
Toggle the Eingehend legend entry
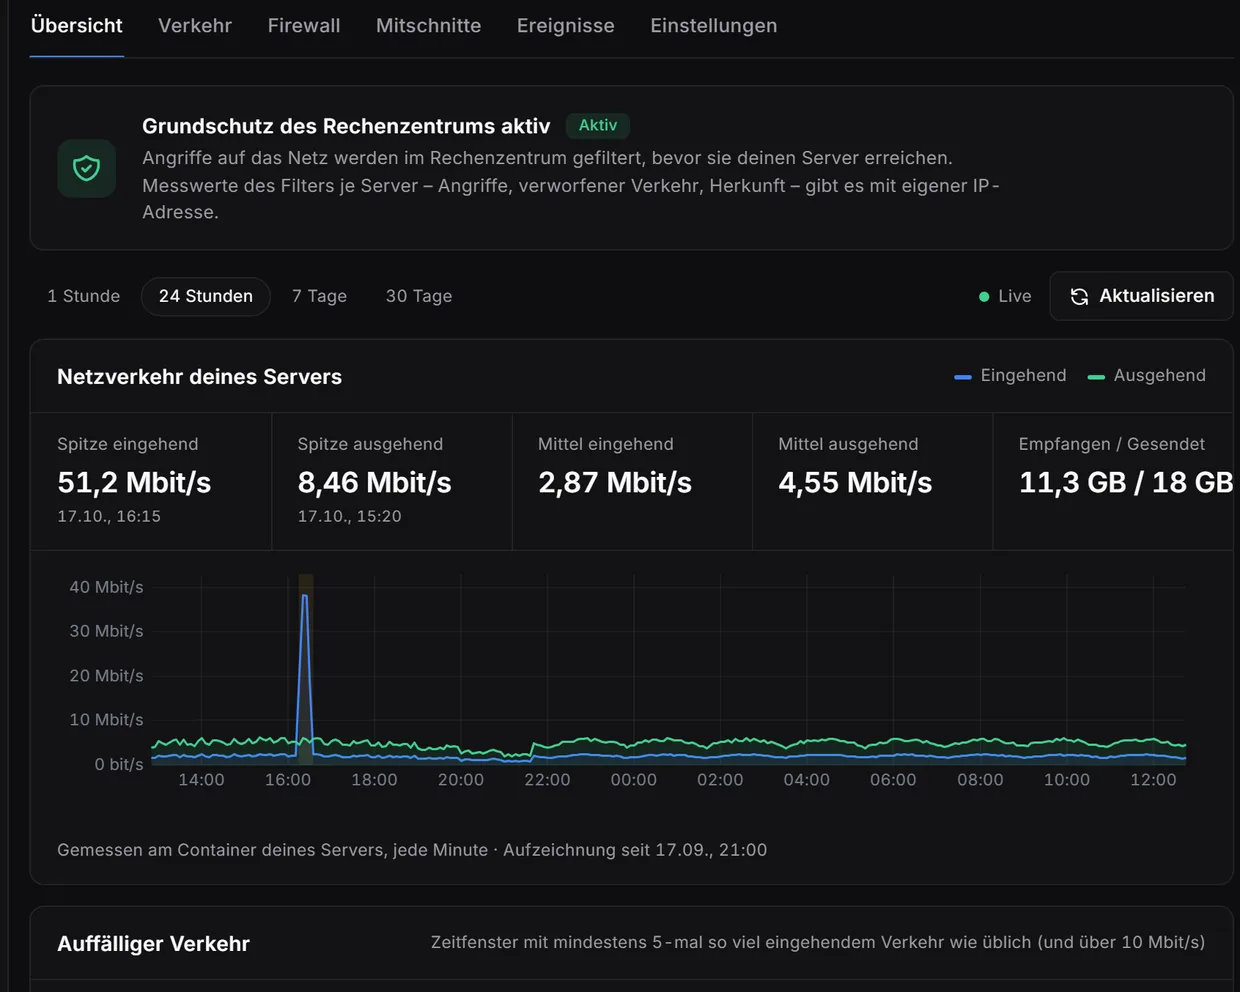(1010, 376)
